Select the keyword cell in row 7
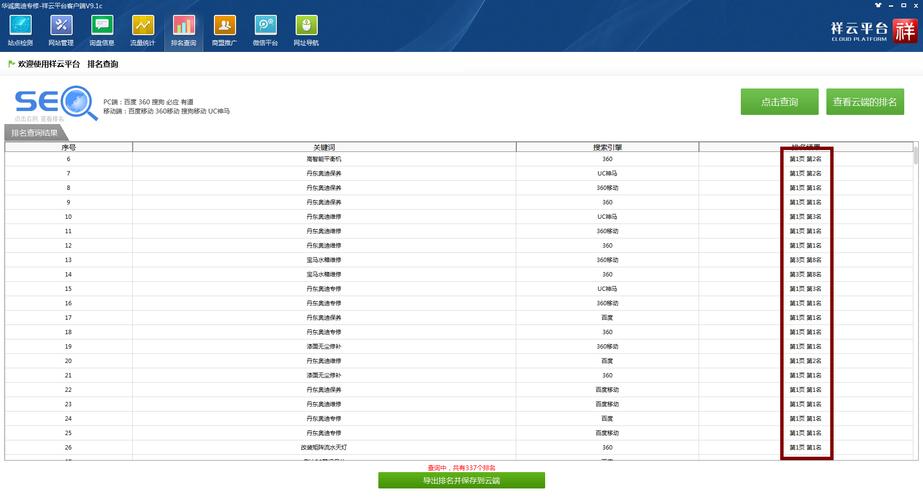The height and width of the screenshot is (500, 923). pyautogui.click(x=324, y=174)
